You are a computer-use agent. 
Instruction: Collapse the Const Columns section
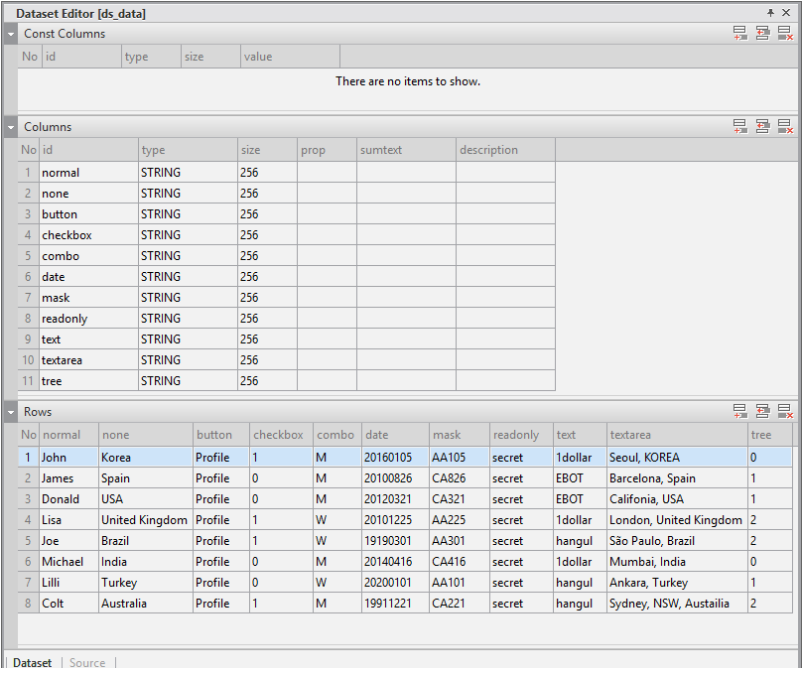11,34
